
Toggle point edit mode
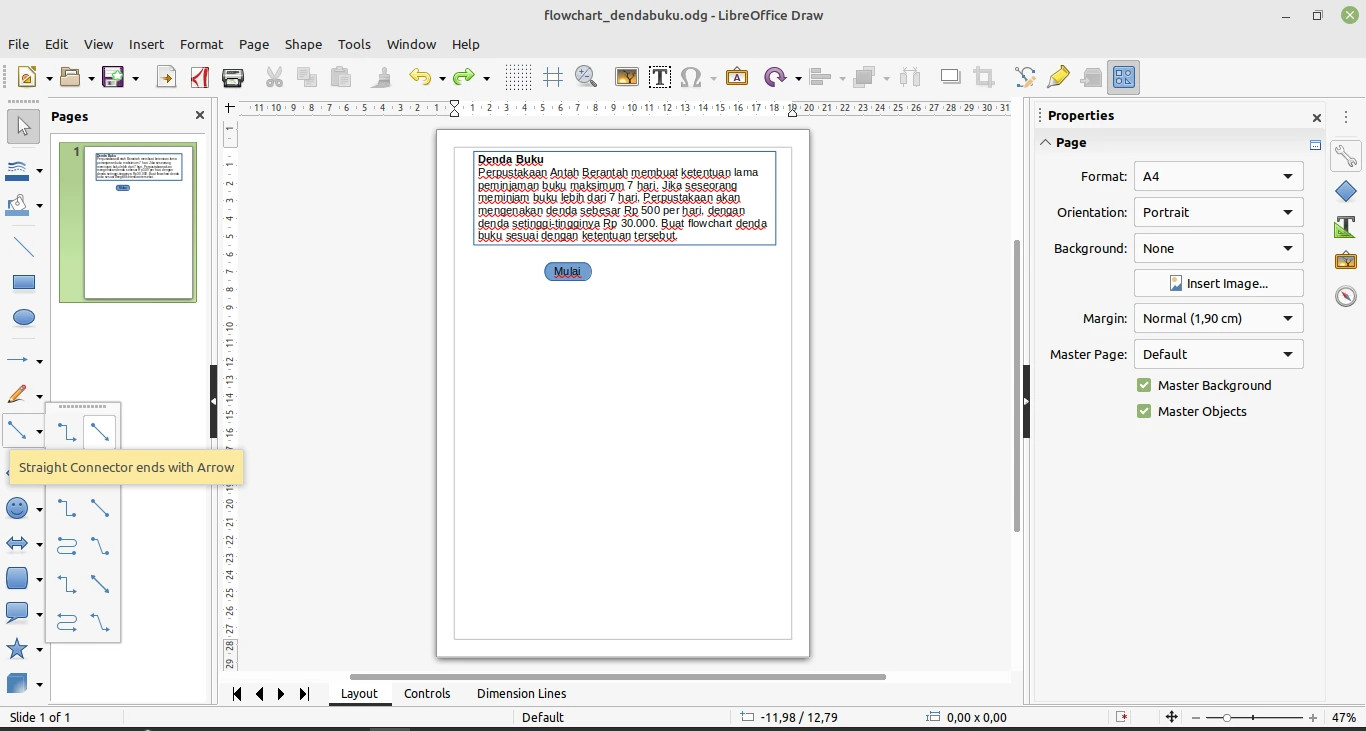tap(1025, 77)
